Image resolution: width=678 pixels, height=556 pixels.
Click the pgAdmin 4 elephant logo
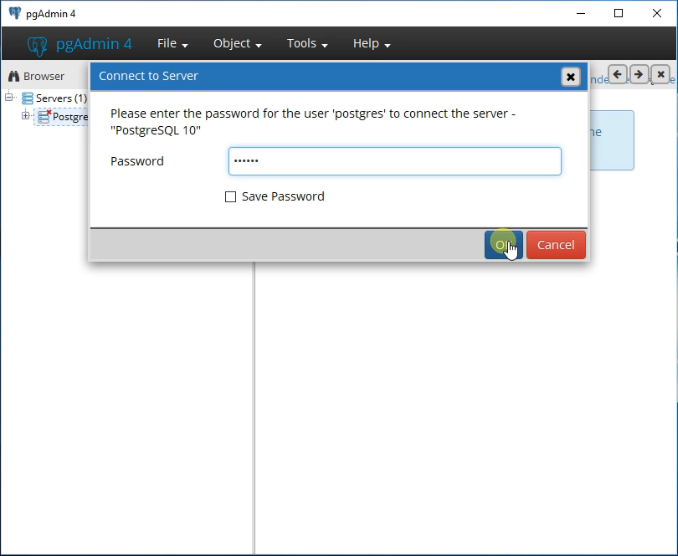[x=38, y=45]
